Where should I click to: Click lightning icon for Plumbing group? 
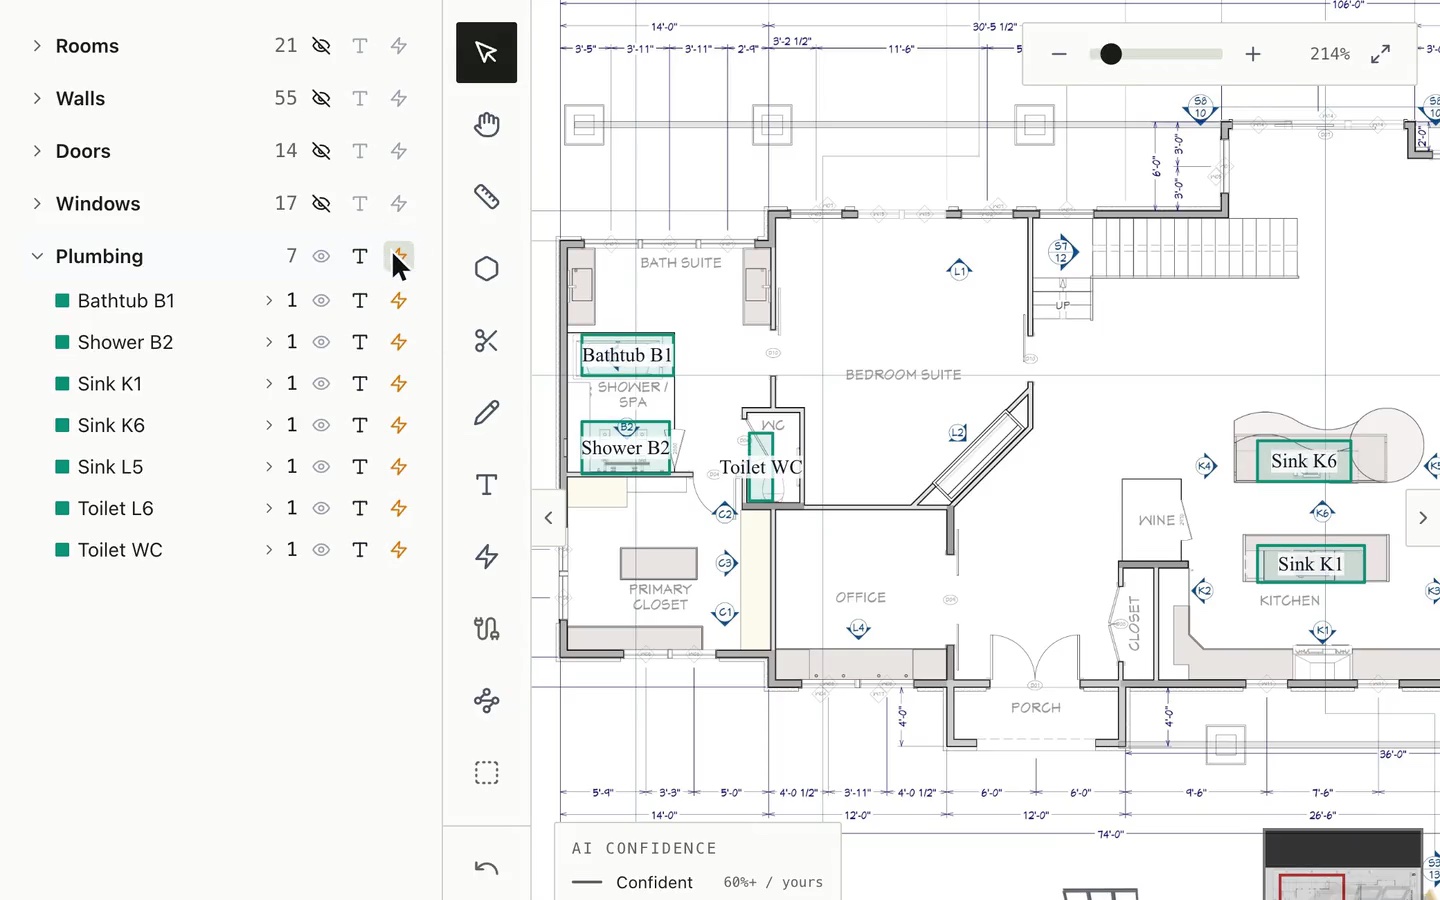click(x=399, y=256)
